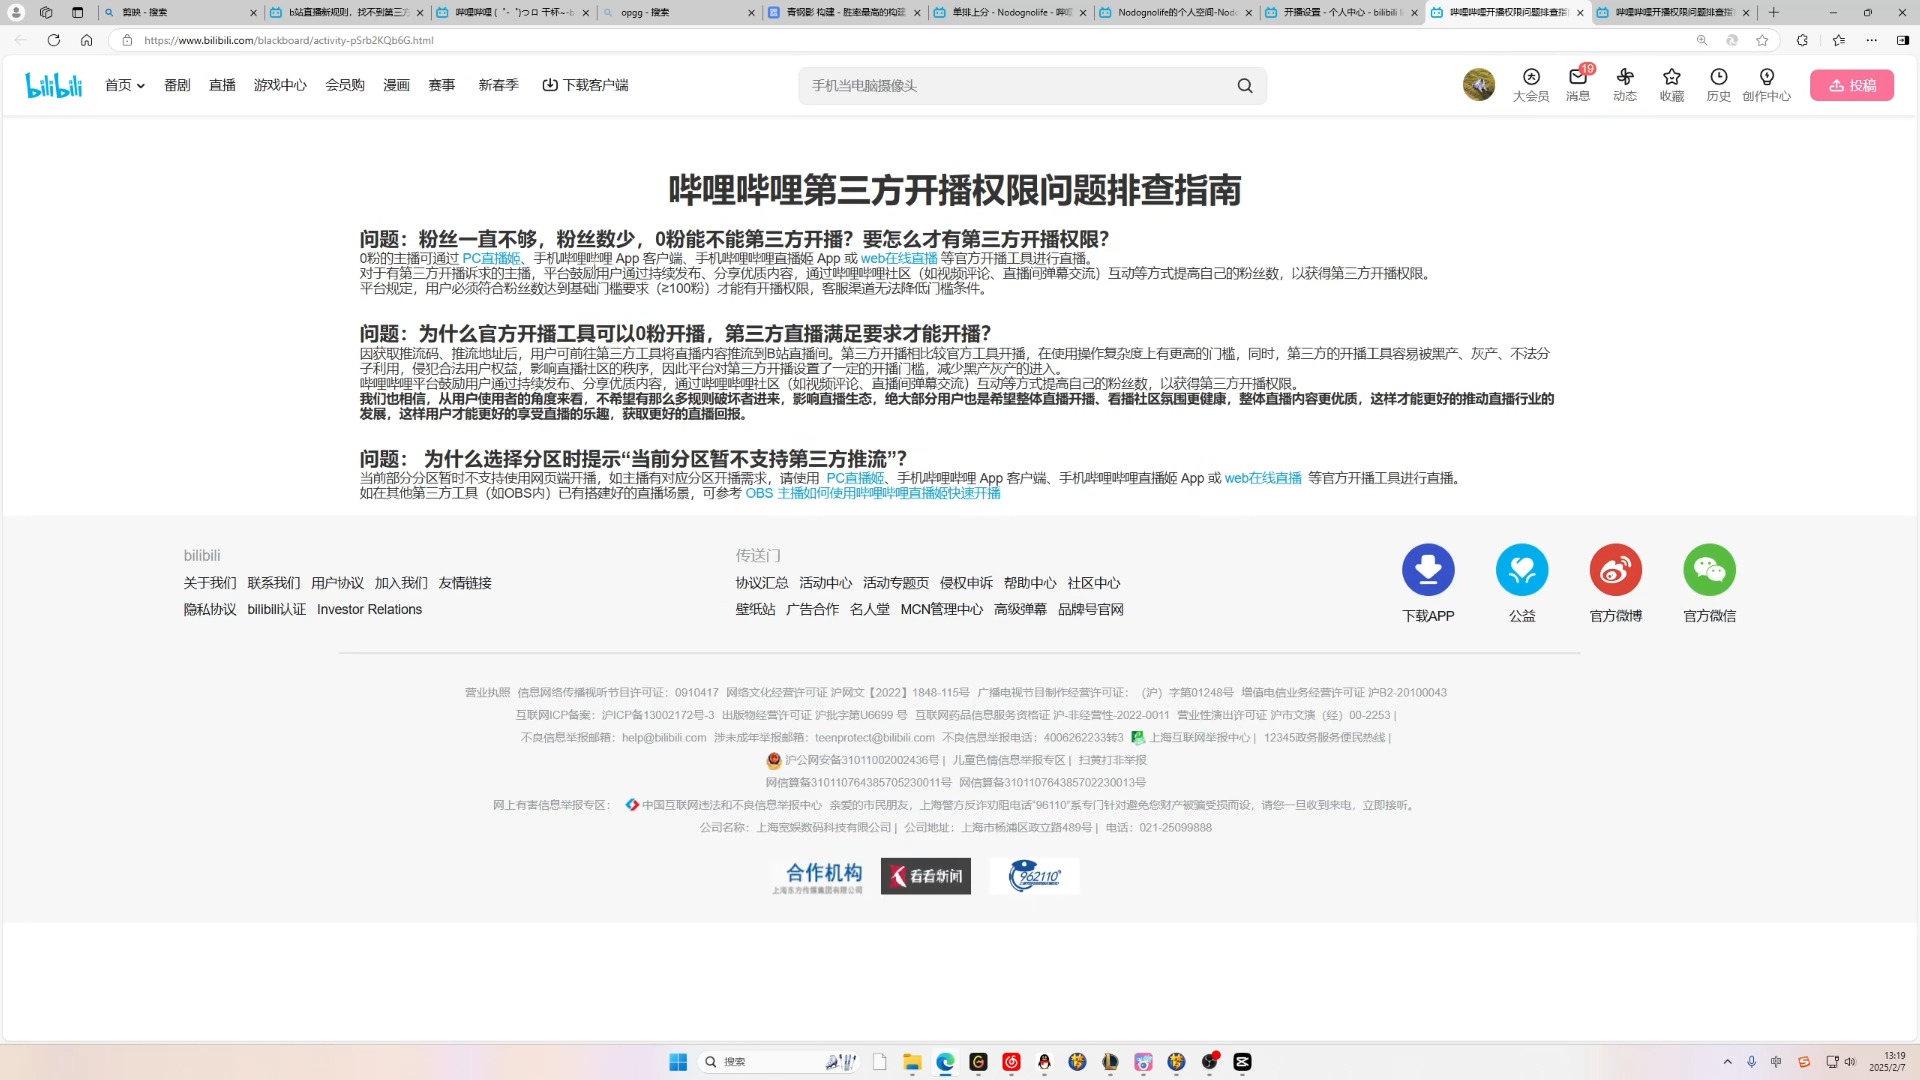The width and height of the screenshot is (1920, 1080).
Task: Open browser extensions icon
Action: (x=1802, y=40)
